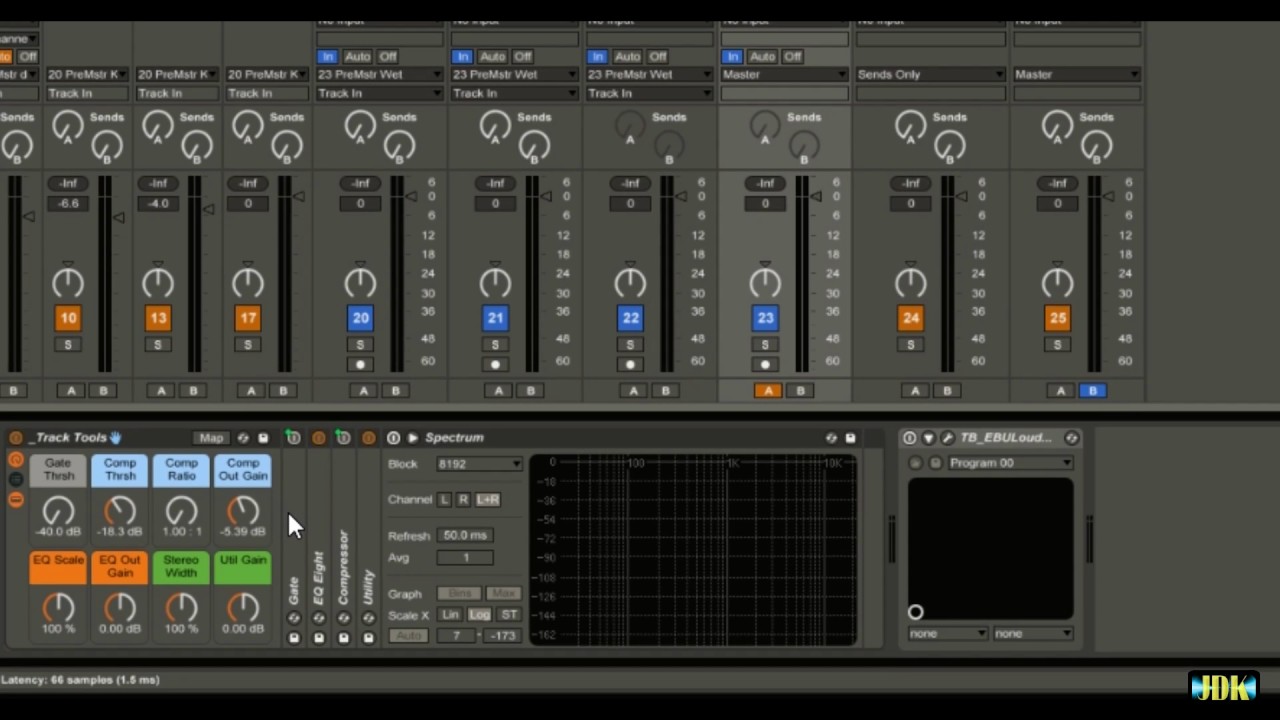The image size is (1280, 720).
Task: Click the EQ Eight hot-swap icon
Action: (x=319, y=618)
